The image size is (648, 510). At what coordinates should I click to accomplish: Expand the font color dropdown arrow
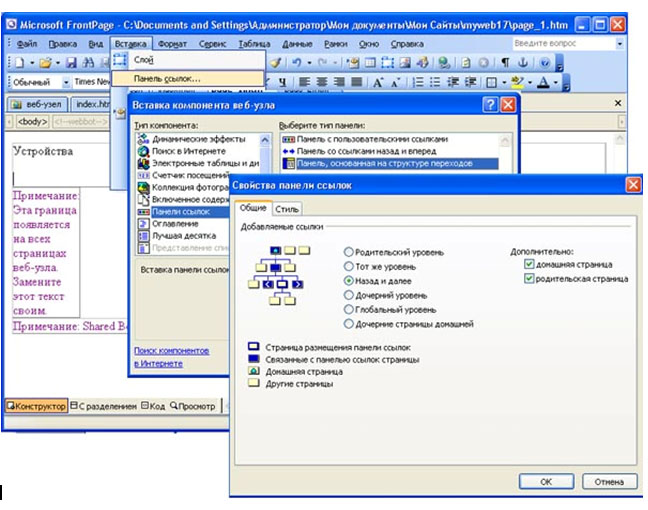tap(555, 82)
